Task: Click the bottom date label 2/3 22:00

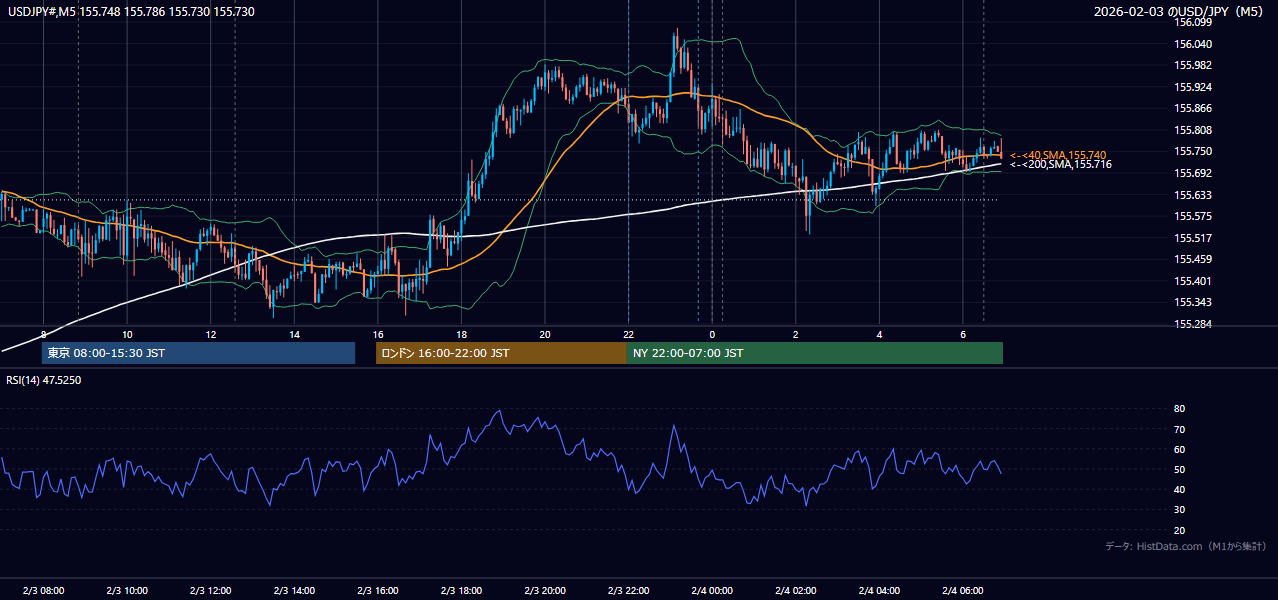Action: (628, 590)
